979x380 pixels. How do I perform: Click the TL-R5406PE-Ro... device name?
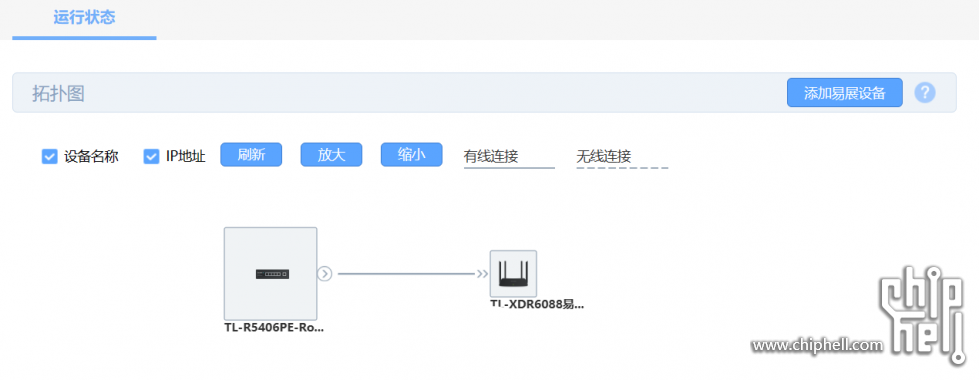(x=274, y=328)
